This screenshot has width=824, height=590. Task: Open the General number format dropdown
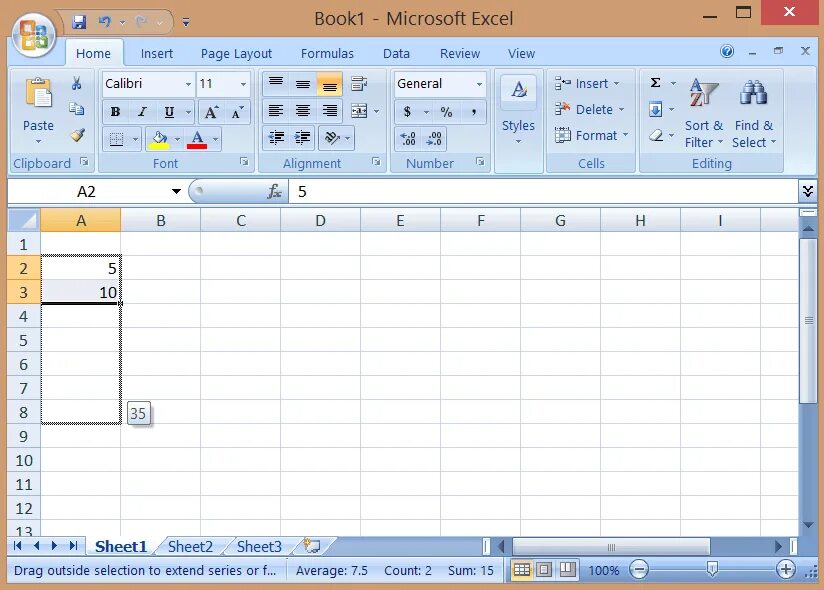pos(479,84)
